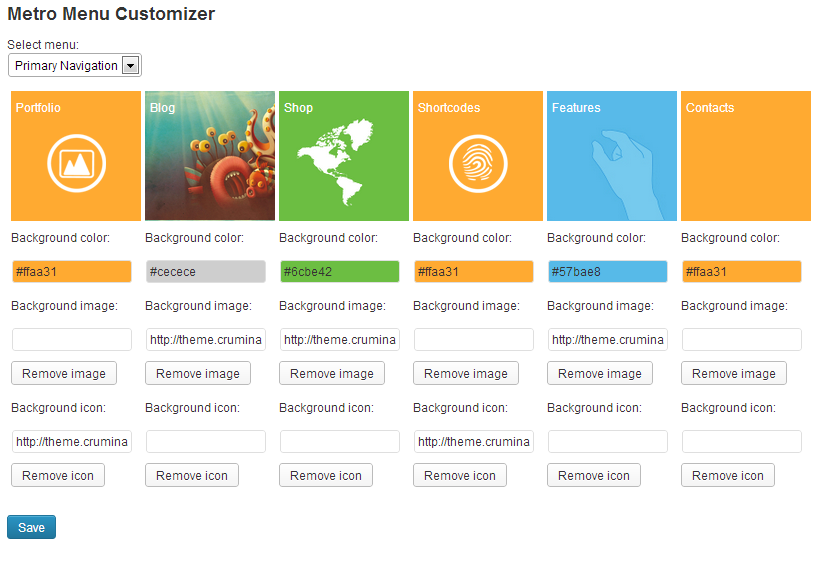Click Remove image for Features column
Viewport: 817px width, 575px height.
tap(600, 374)
